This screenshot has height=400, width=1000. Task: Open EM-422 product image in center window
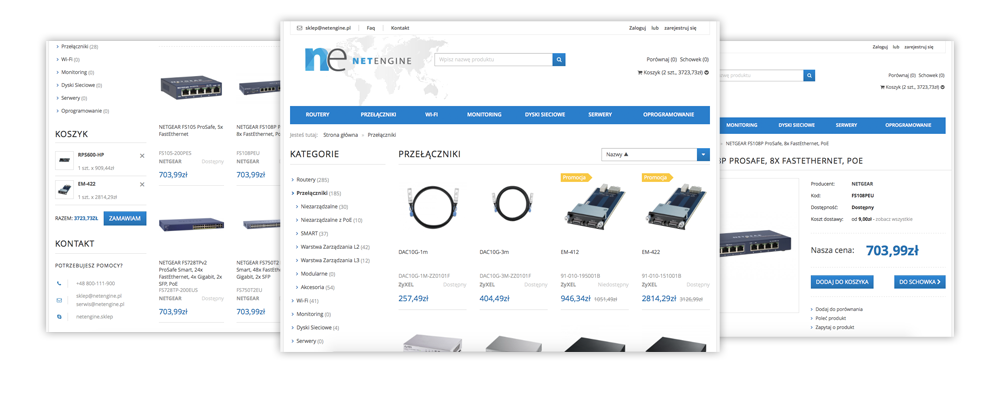click(x=675, y=207)
